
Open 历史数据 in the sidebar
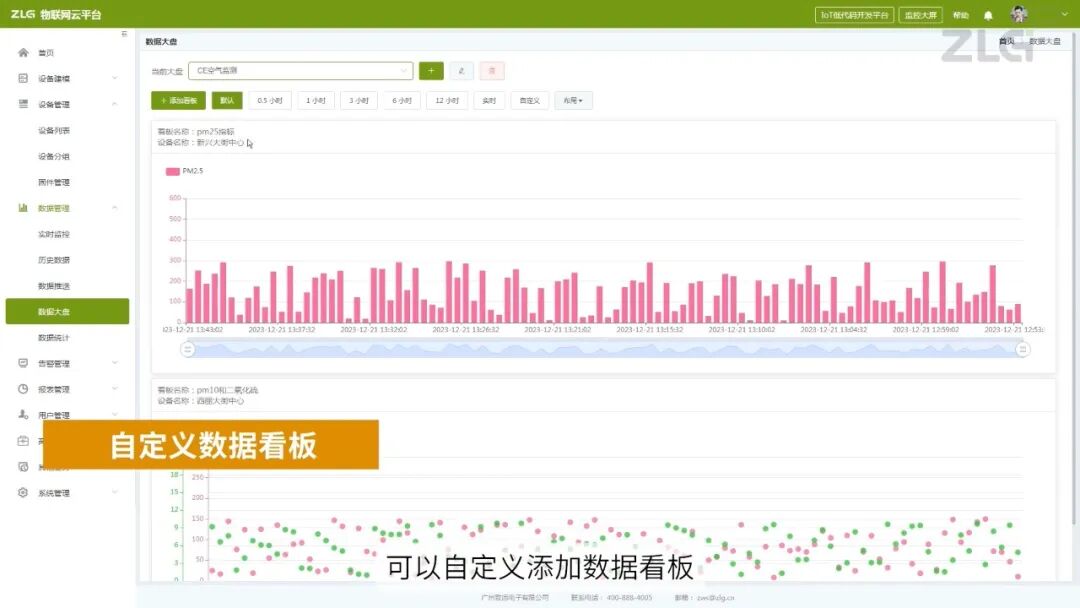pyautogui.click(x=54, y=260)
